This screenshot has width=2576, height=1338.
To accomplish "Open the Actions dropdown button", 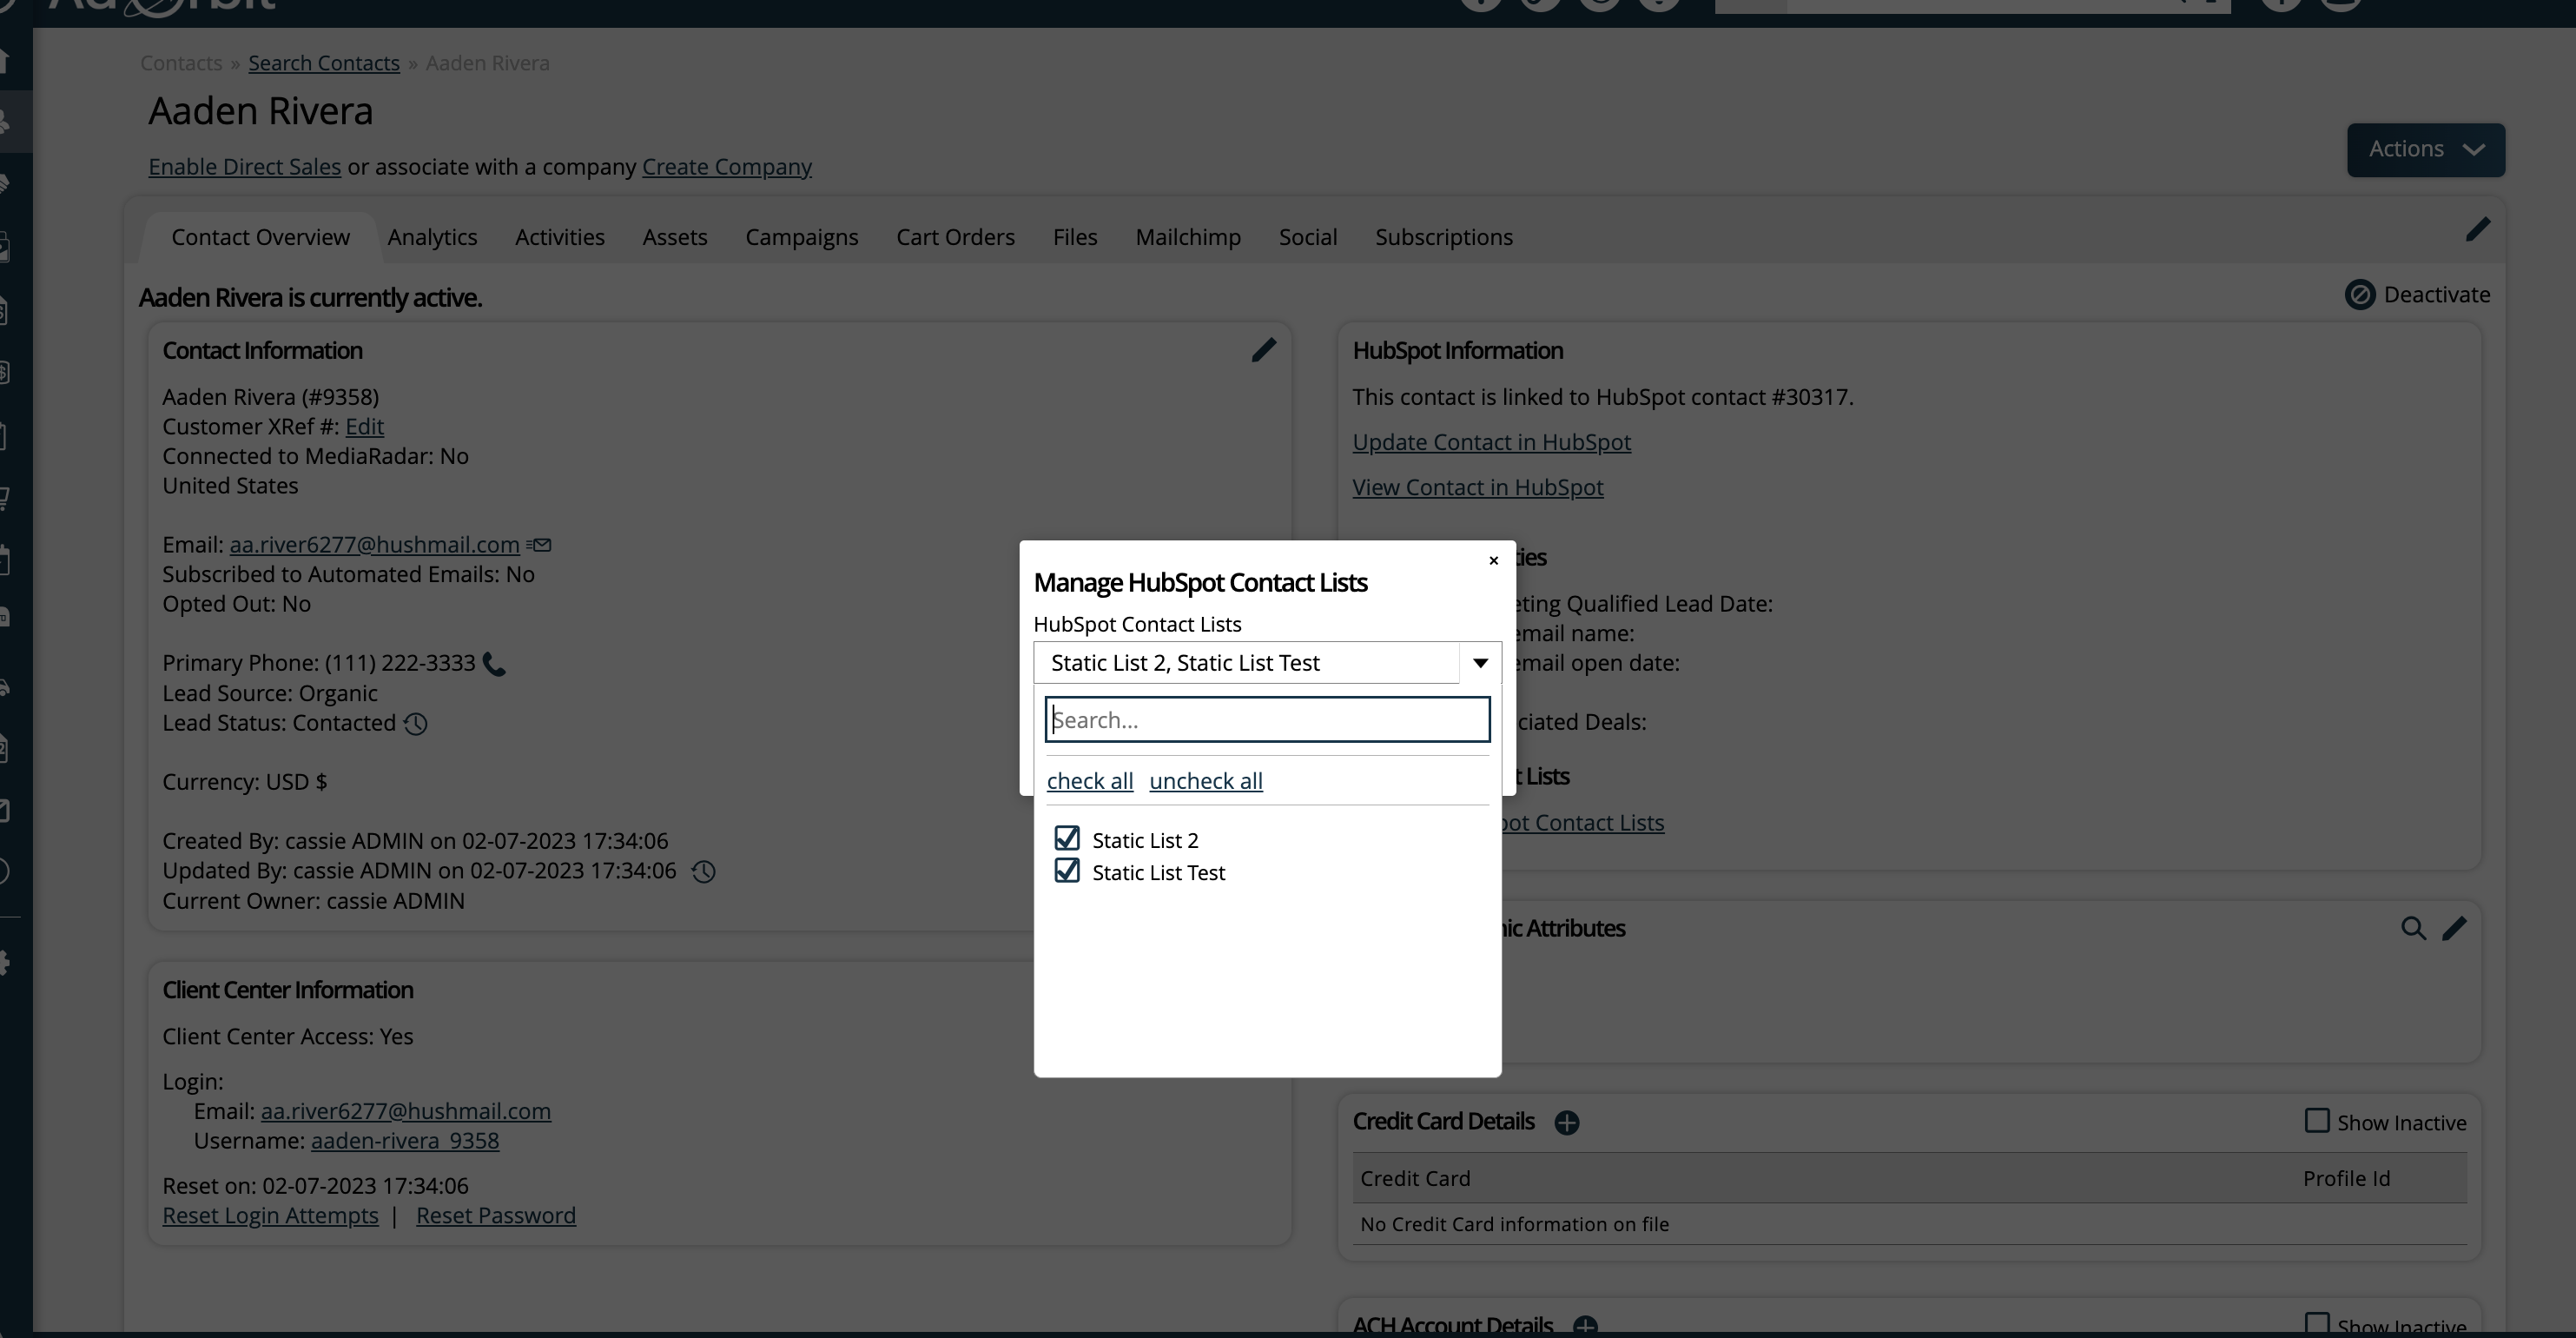I will (x=2425, y=150).
